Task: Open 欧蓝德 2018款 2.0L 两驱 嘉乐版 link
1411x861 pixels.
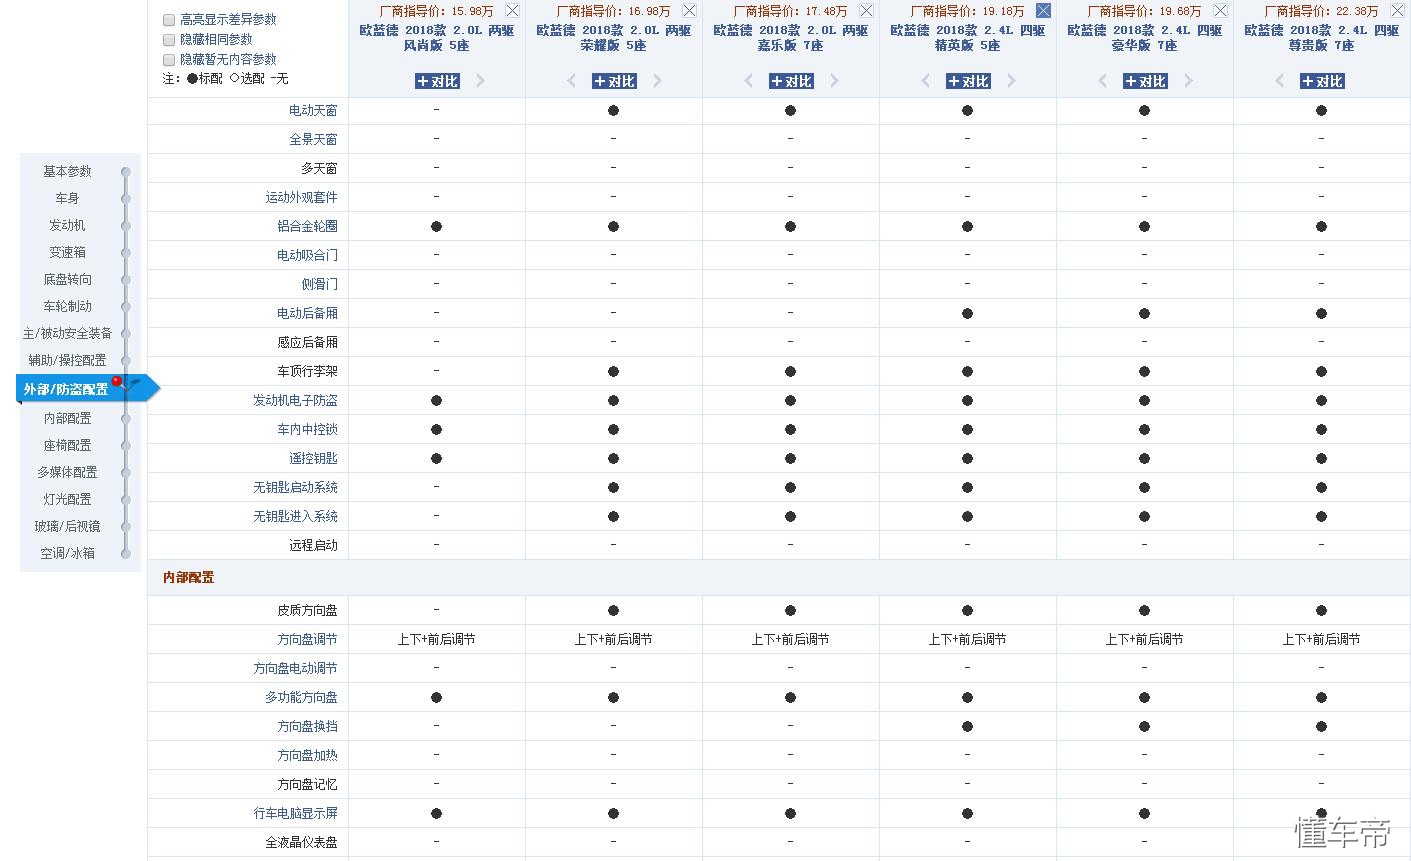Action: tap(791, 38)
